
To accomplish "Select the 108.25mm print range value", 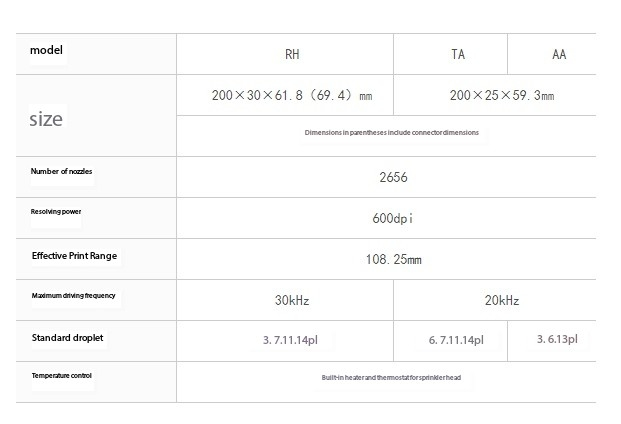I will (x=394, y=260).
